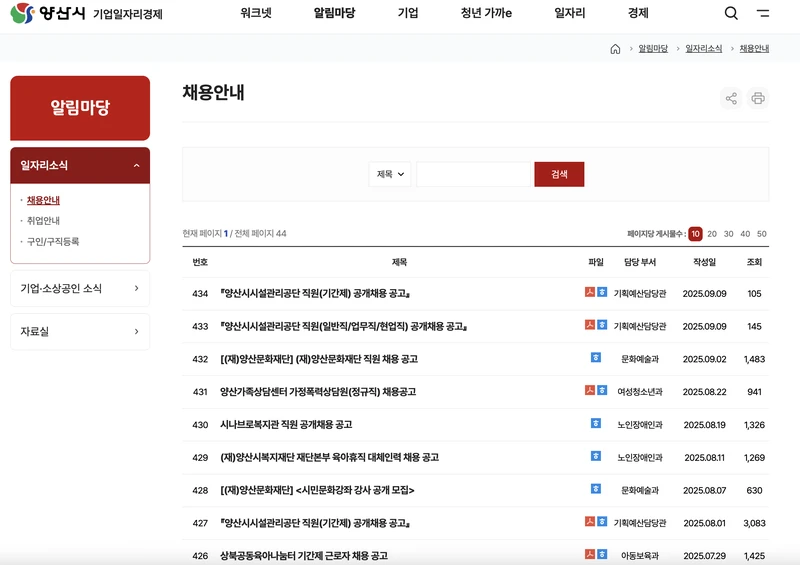The image size is (800, 565).
Task: Download PDF attachment for post 426
Action: [x=590, y=554]
